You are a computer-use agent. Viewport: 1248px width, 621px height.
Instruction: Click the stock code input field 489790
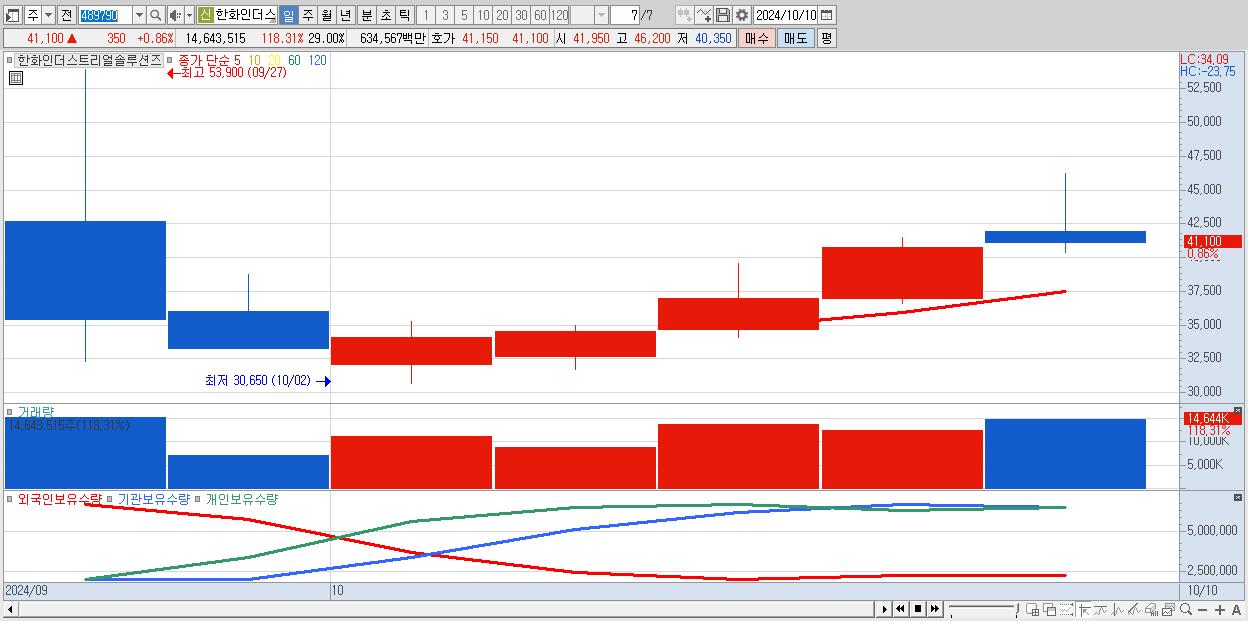tap(105, 15)
